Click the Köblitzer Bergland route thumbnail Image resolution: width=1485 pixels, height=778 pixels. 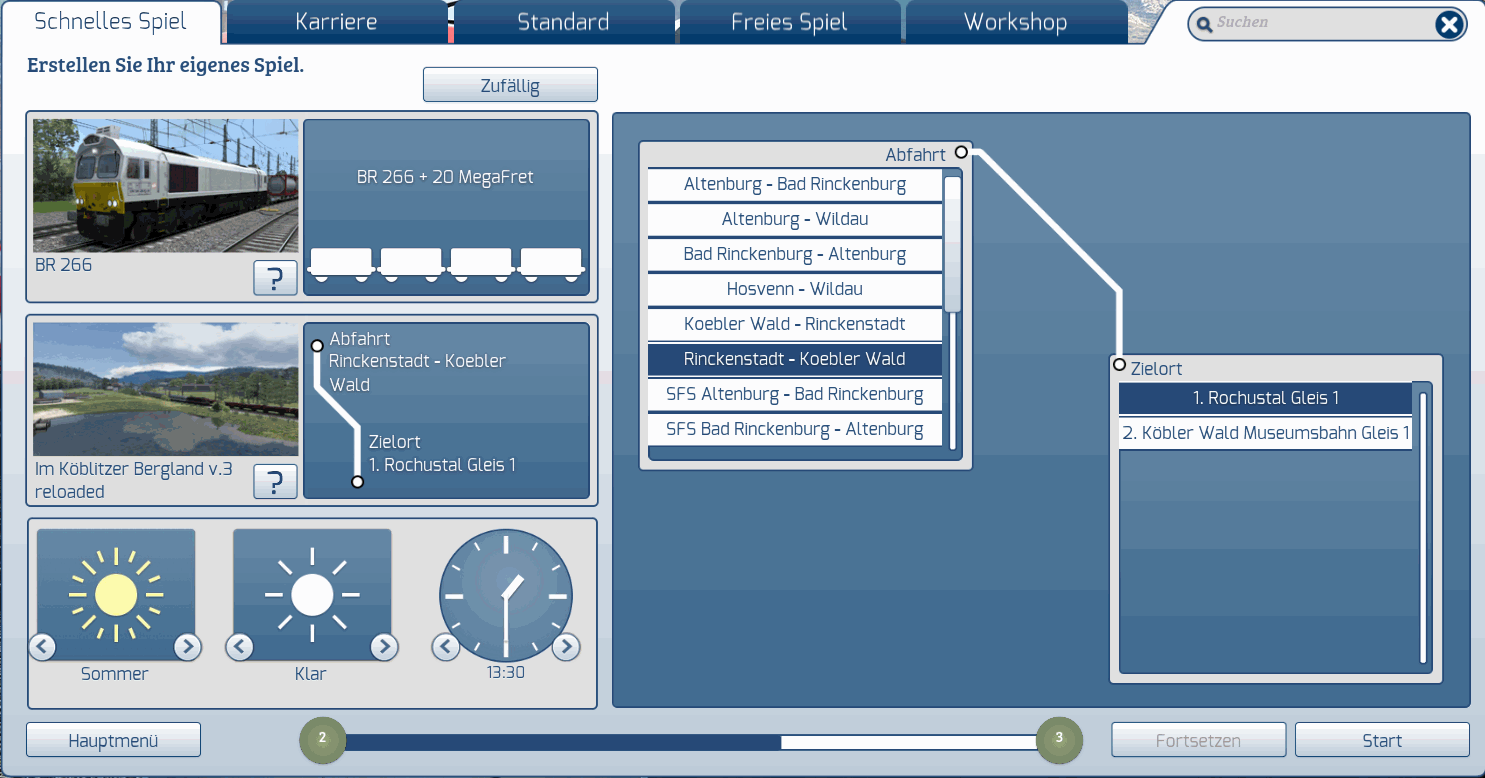point(166,389)
